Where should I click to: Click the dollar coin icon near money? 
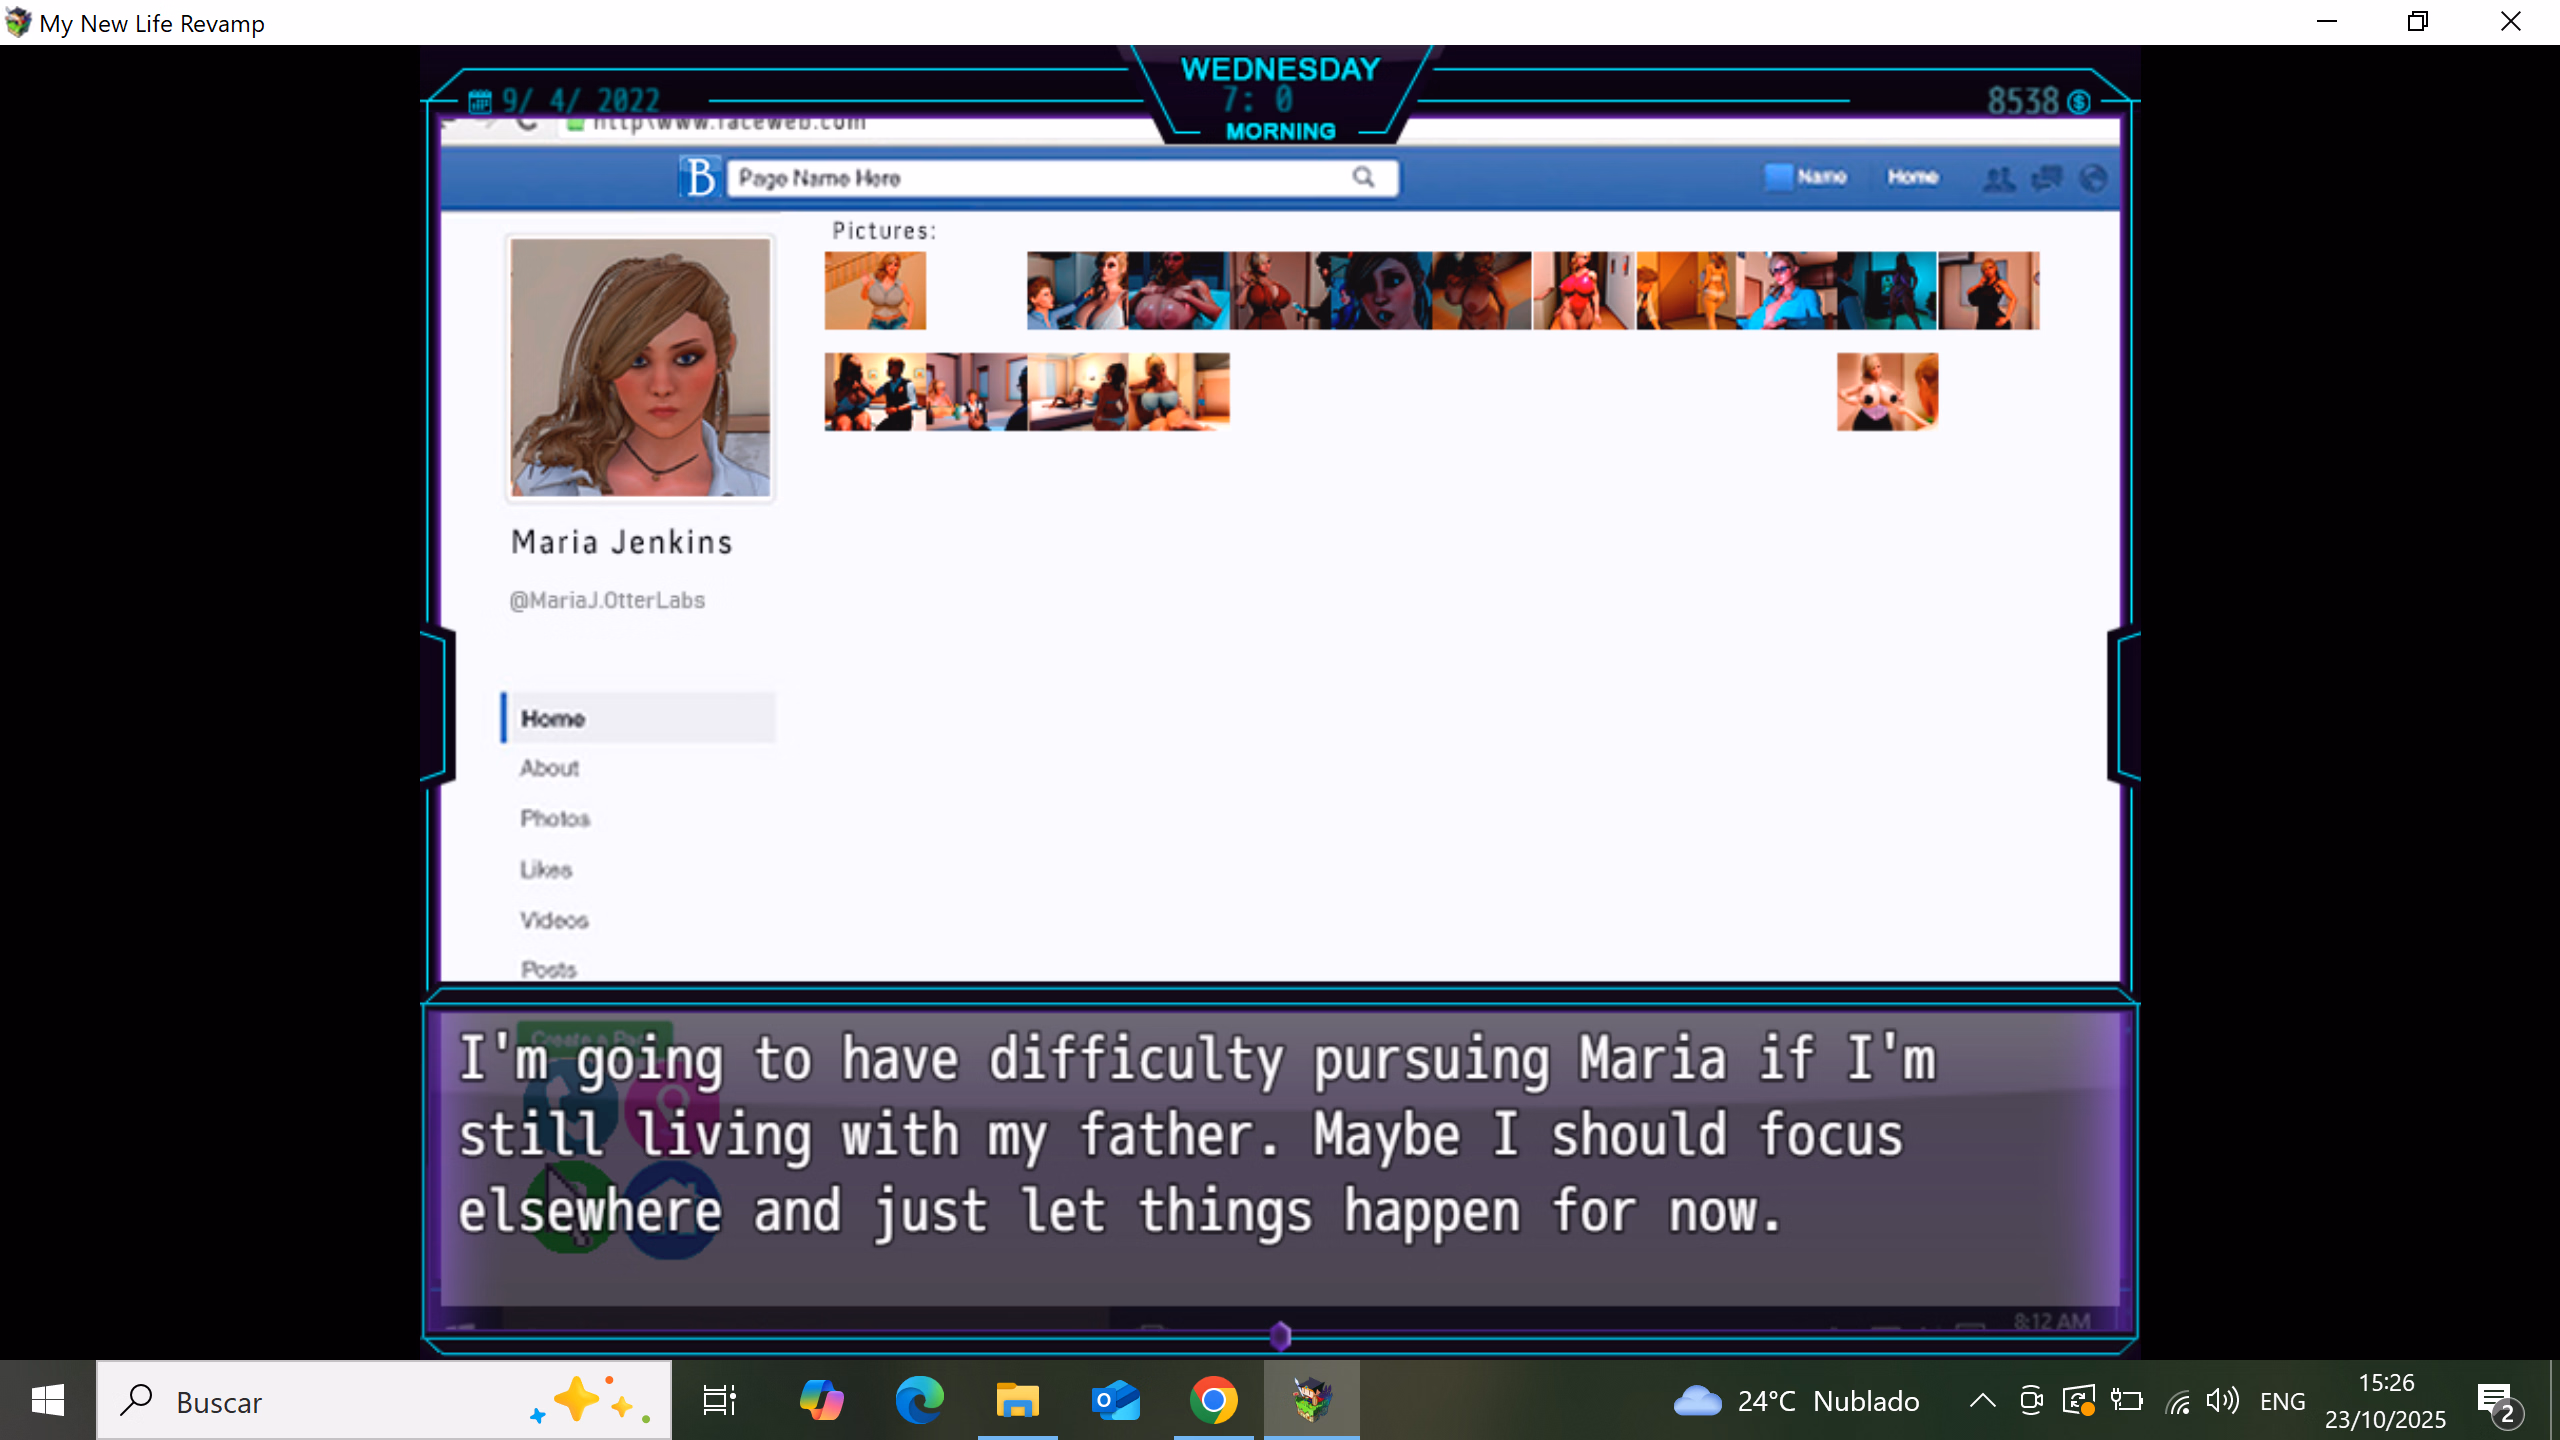[x=2079, y=102]
